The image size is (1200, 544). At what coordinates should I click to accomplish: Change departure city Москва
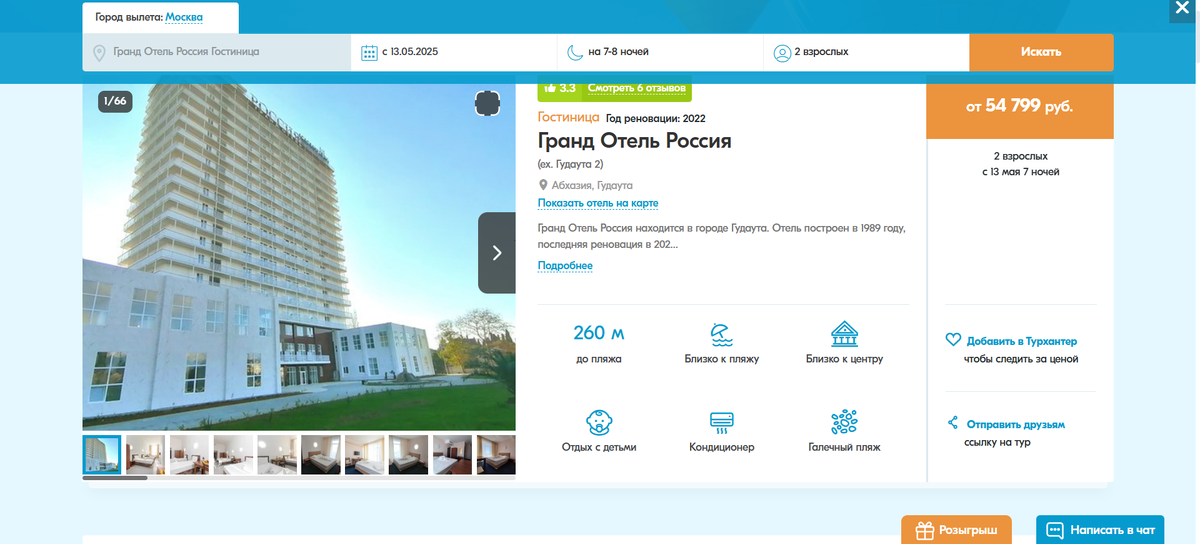tap(184, 17)
